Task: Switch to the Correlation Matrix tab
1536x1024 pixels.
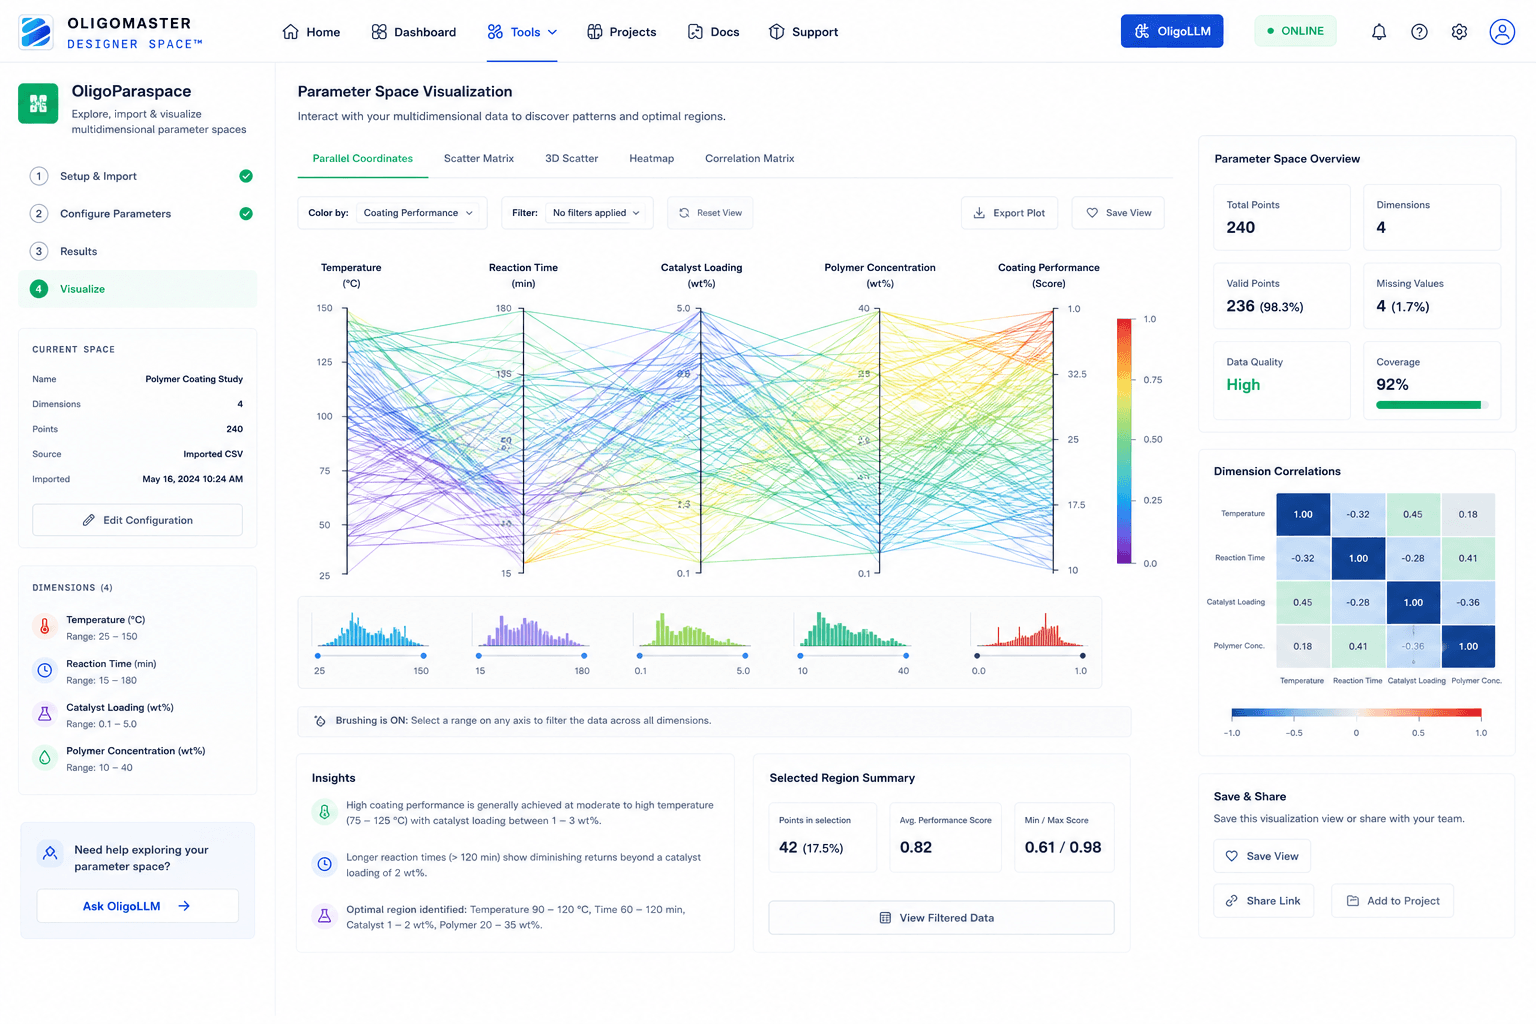Action: [750, 158]
